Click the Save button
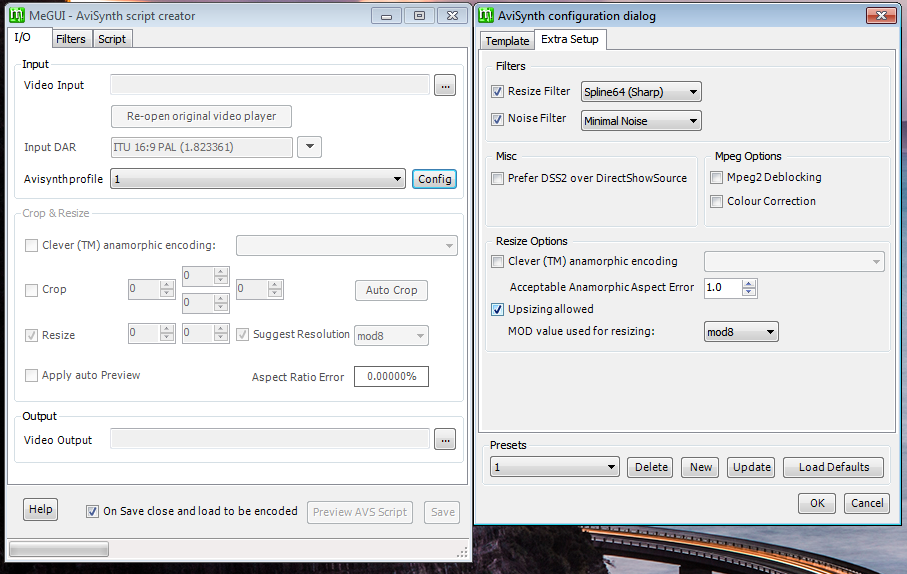The height and width of the screenshot is (574, 907). point(443,512)
